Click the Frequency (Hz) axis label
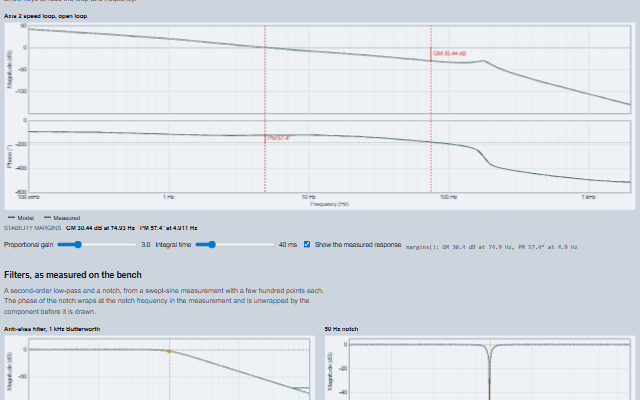The image size is (640, 400). click(x=329, y=204)
